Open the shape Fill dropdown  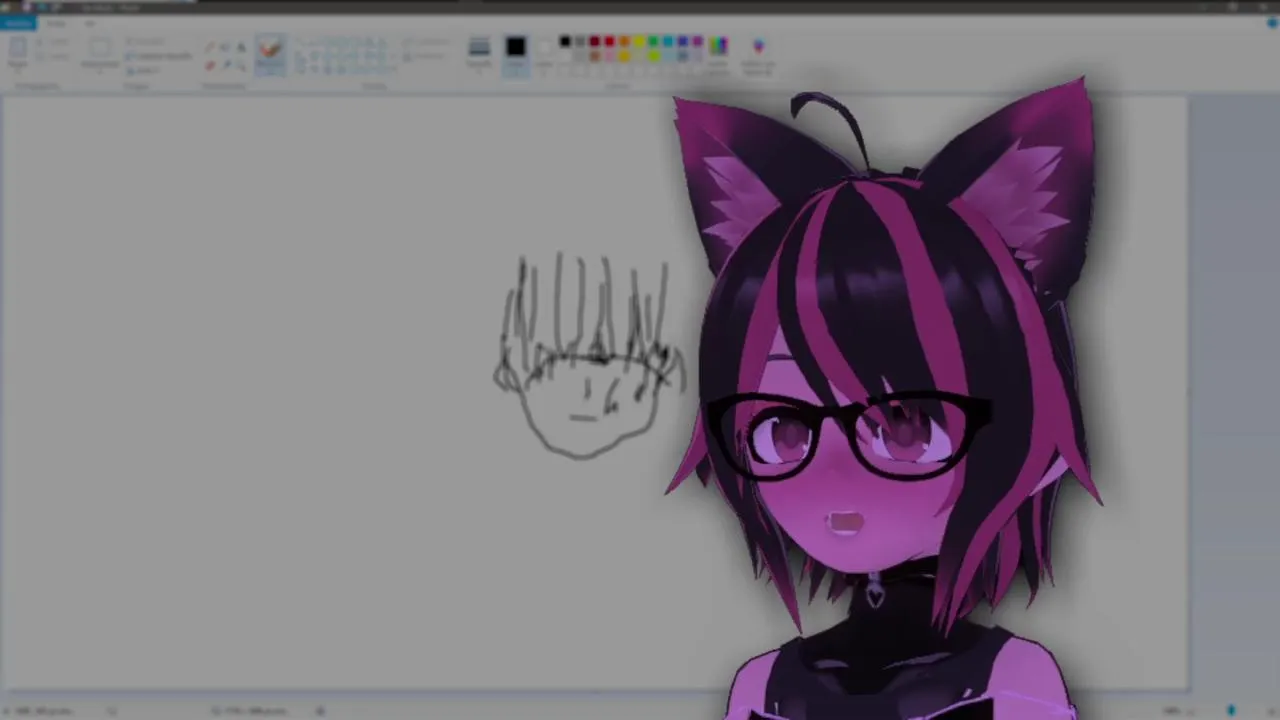coord(425,55)
